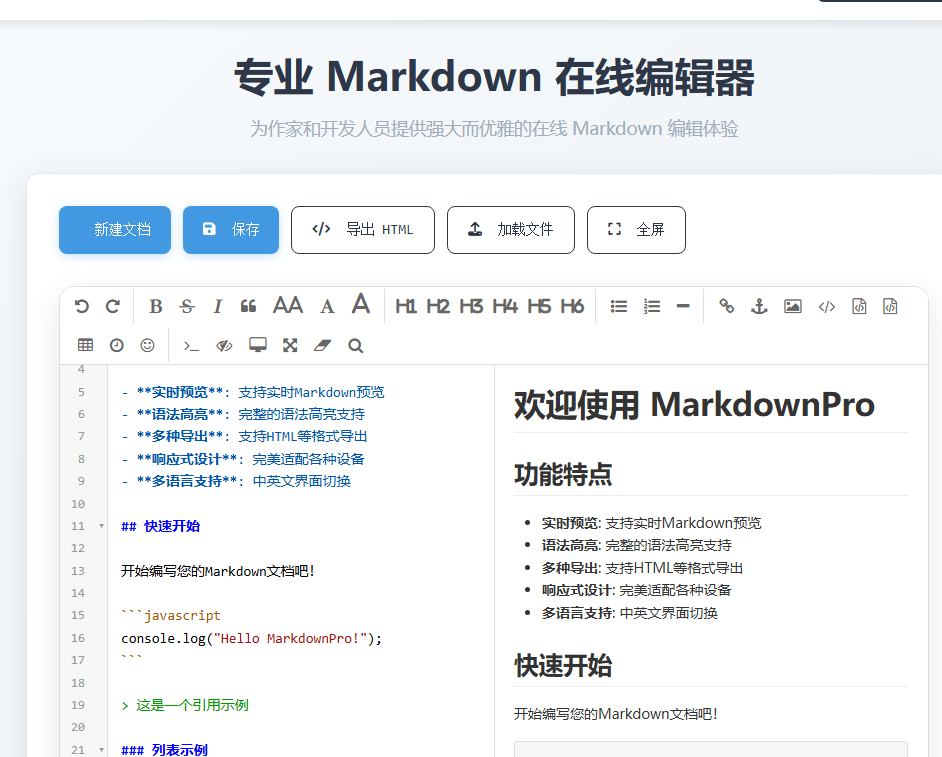The image size is (942, 757).
Task: Click preview bullet 语法高亮
Action: (637, 546)
